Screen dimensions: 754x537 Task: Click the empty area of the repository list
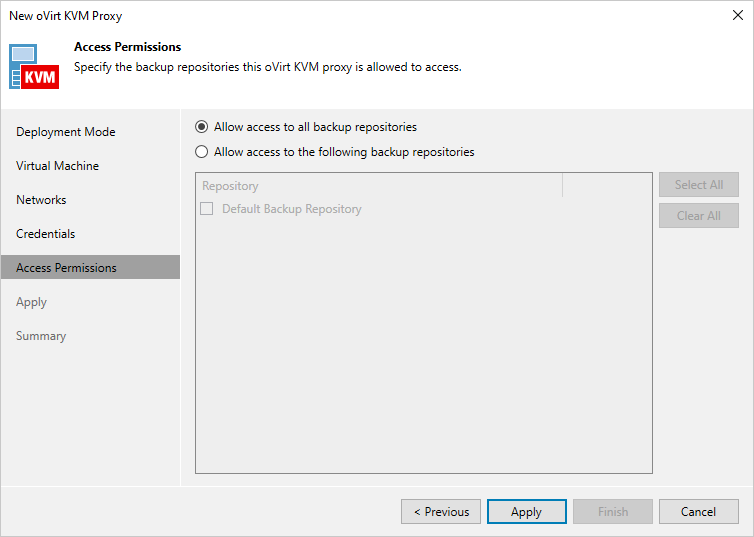(x=423, y=350)
